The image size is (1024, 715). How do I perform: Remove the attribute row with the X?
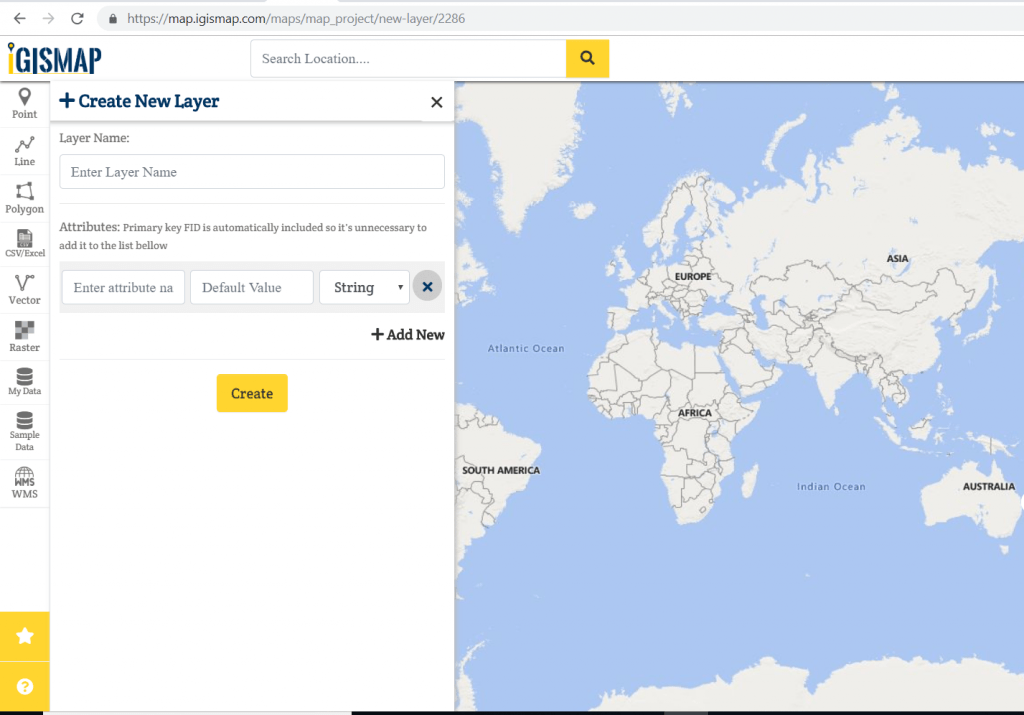point(427,286)
